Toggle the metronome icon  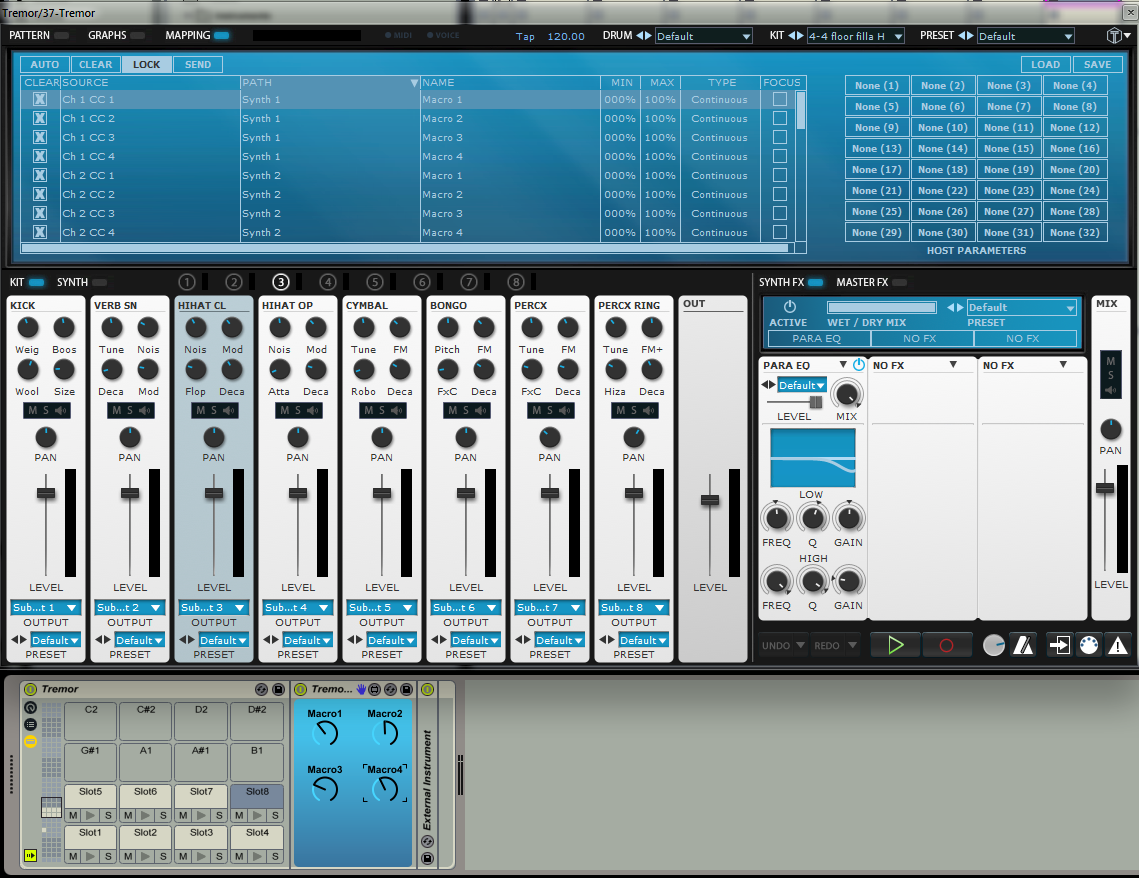[x=1022, y=645]
